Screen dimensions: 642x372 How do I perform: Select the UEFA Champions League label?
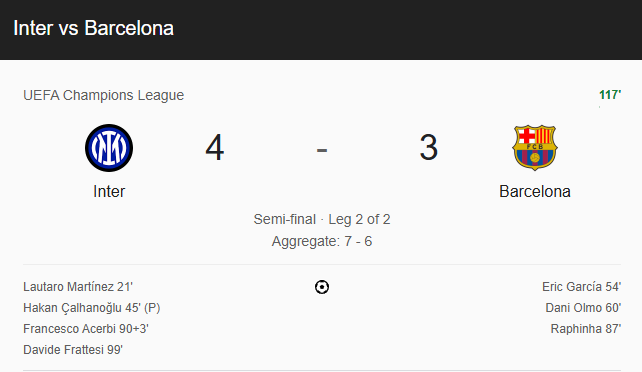click(x=104, y=95)
